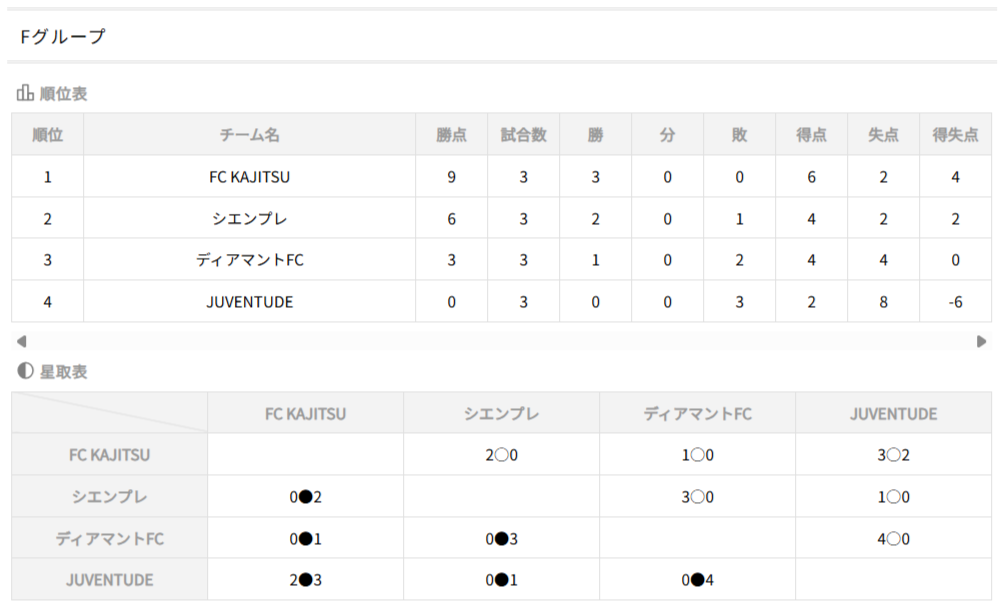Click FC KAJITSU vs JUVENTUDE 3○2 result
Viewport: 1003px width, 609px height.
[x=893, y=455]
